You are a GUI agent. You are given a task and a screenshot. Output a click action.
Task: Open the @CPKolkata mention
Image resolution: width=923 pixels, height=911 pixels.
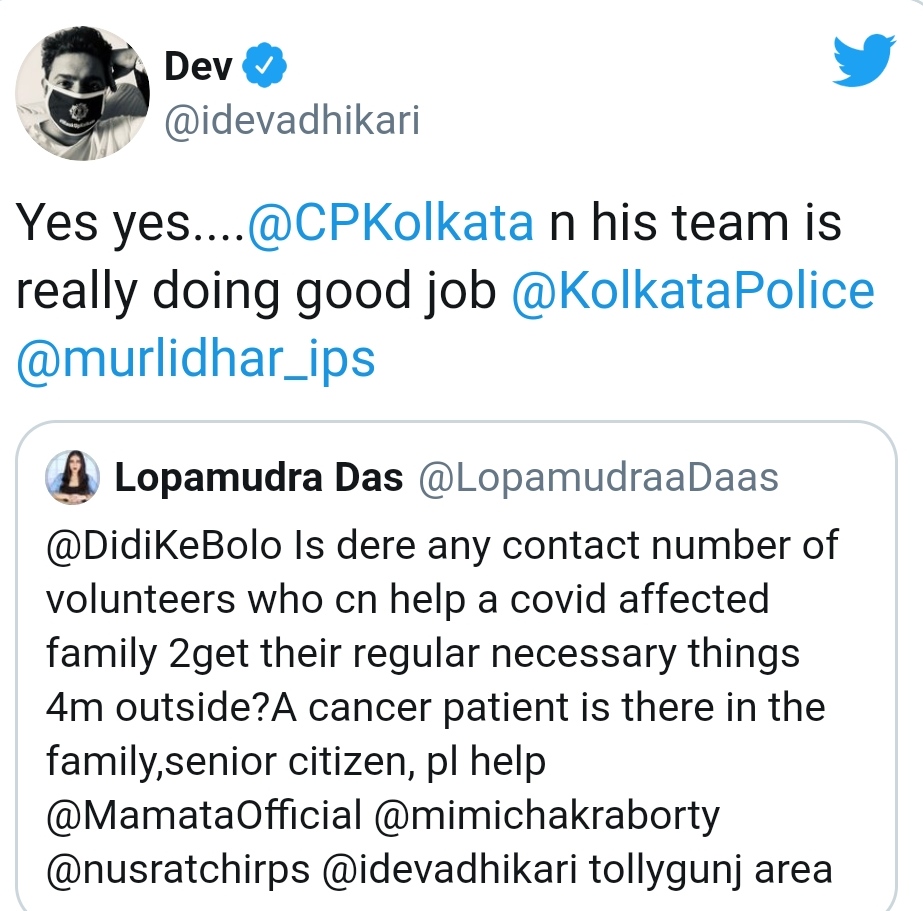point(390,224)
